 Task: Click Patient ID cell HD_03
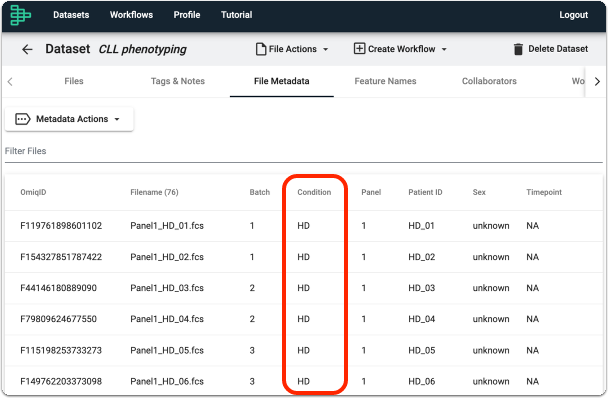[421, 288]
